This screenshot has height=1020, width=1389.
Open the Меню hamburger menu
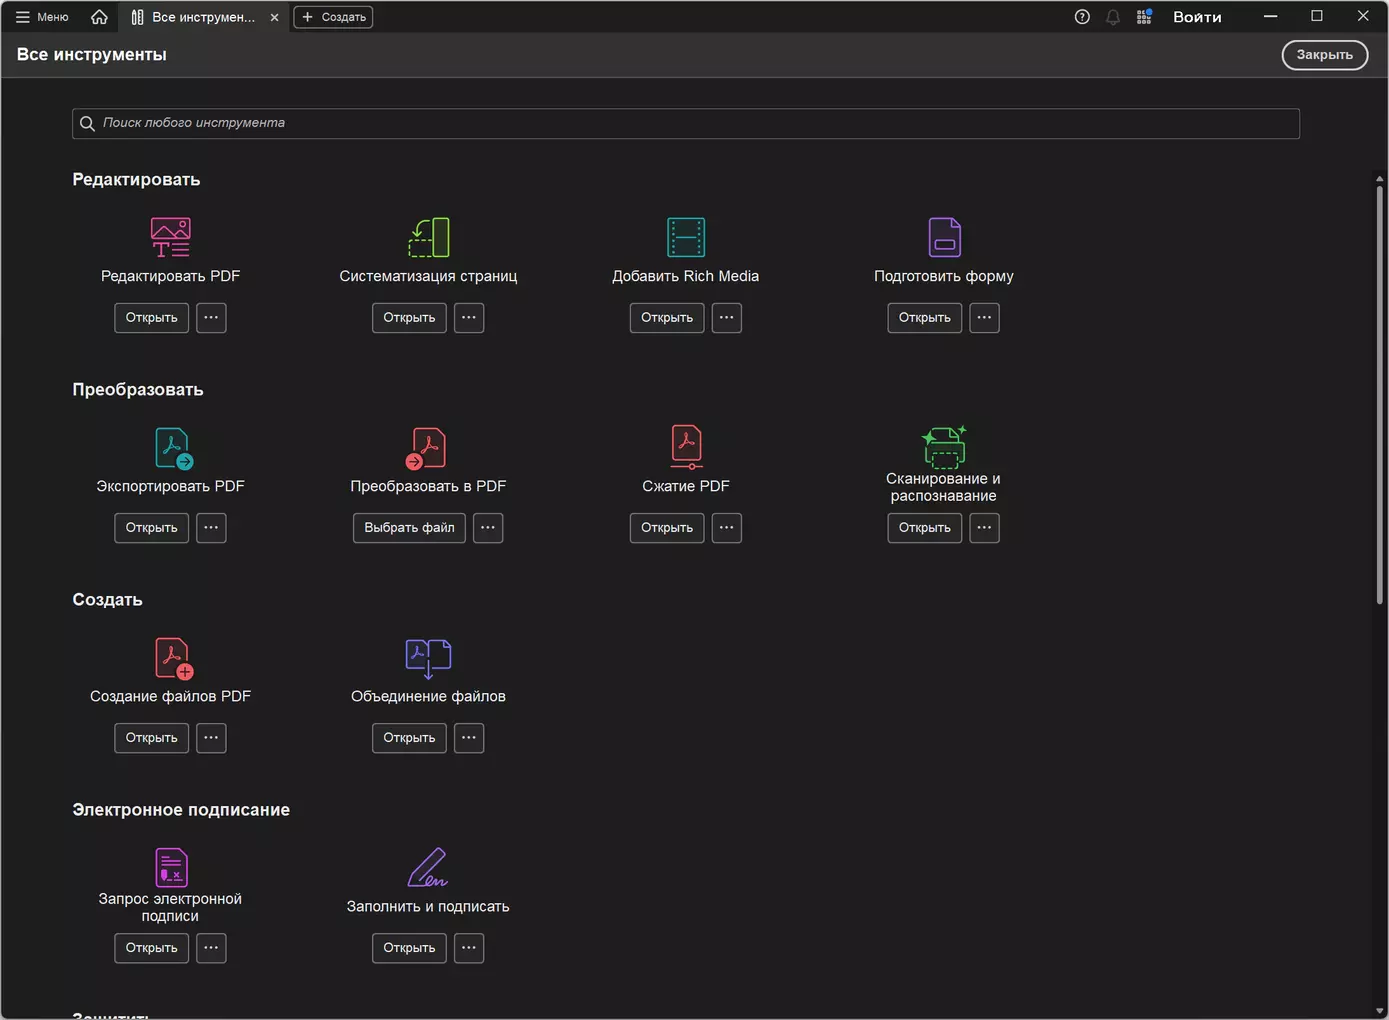42,17
